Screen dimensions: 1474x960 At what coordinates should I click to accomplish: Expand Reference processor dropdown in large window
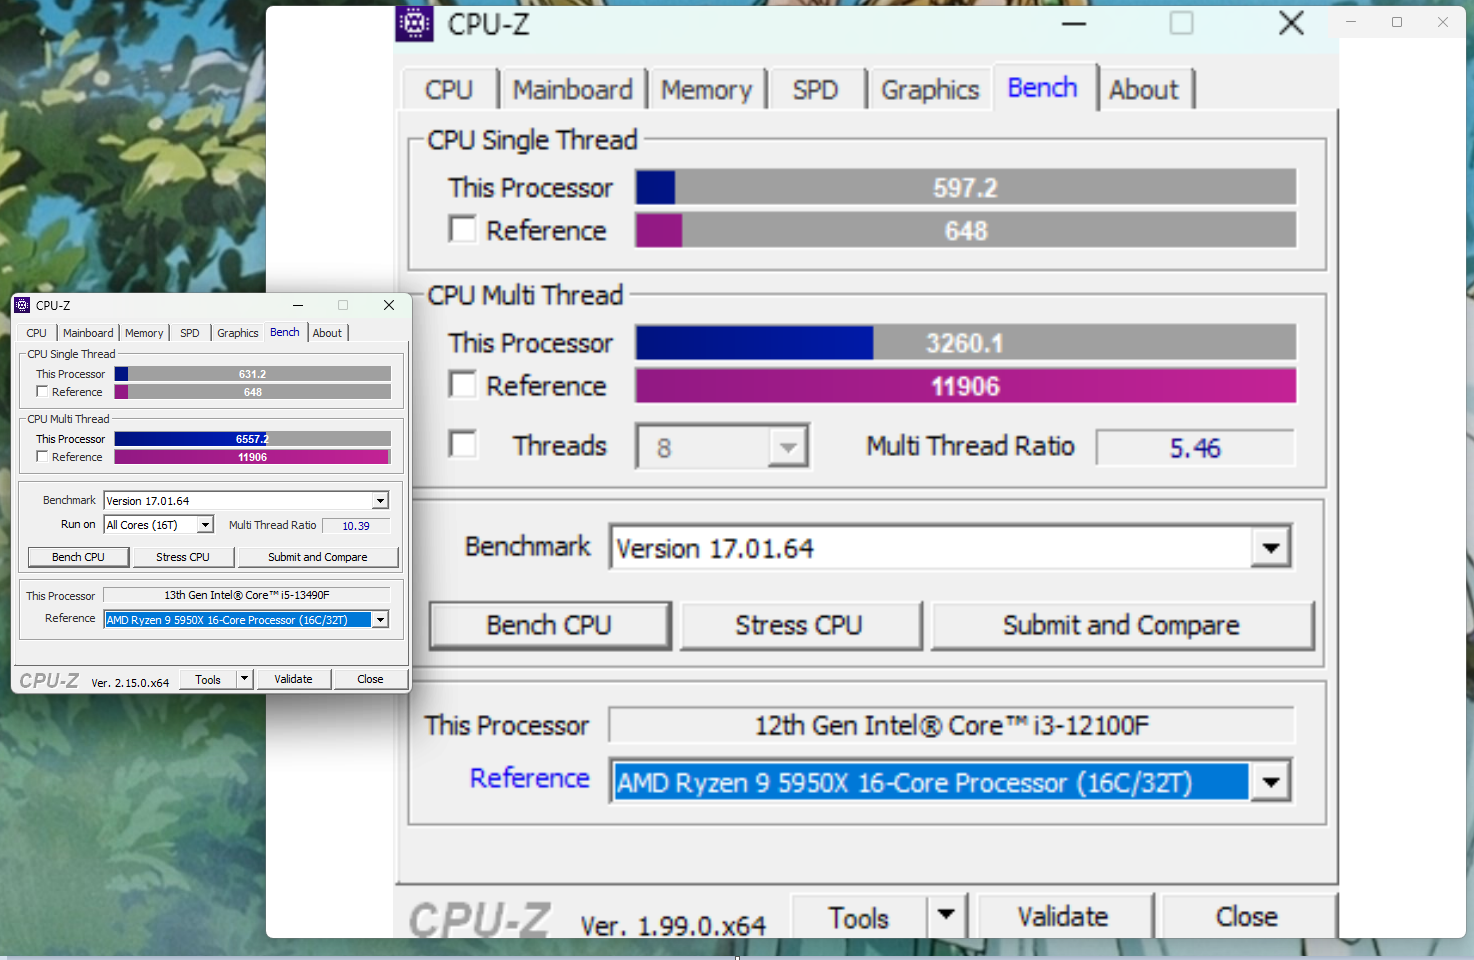point(1271,782)
